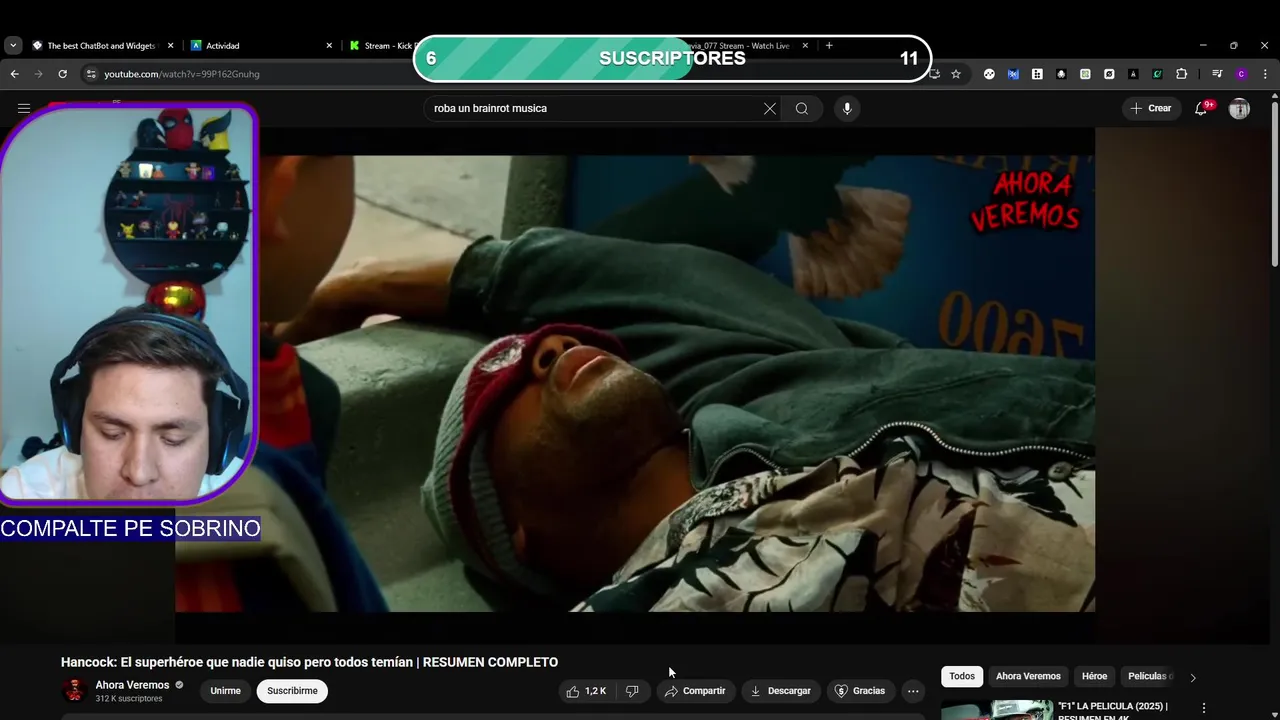Select the Todos filter chip
The width and height of the screenshot is (1280, 720).
click(962, 676)
